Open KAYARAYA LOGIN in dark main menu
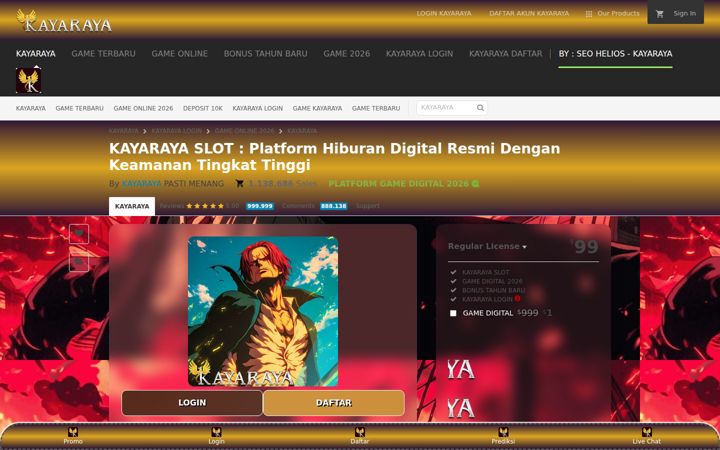 click(419, 54)
